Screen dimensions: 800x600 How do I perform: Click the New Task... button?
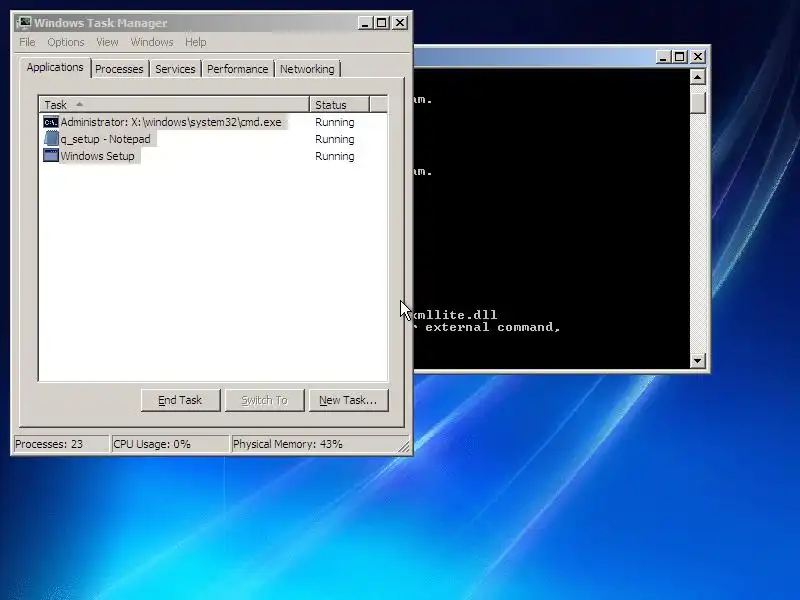point(348,401)
